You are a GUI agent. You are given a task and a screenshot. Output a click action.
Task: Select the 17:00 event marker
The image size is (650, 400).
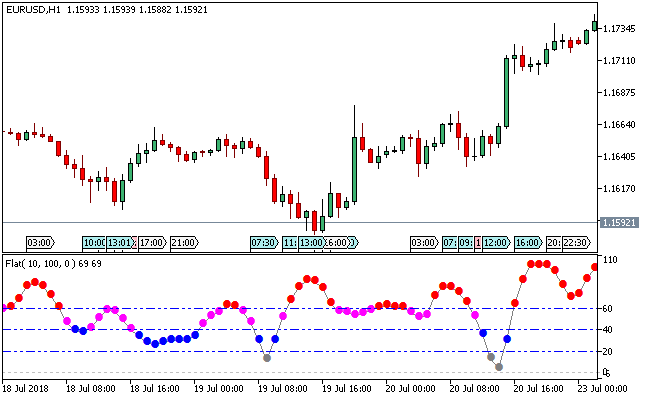click(152, 242)
